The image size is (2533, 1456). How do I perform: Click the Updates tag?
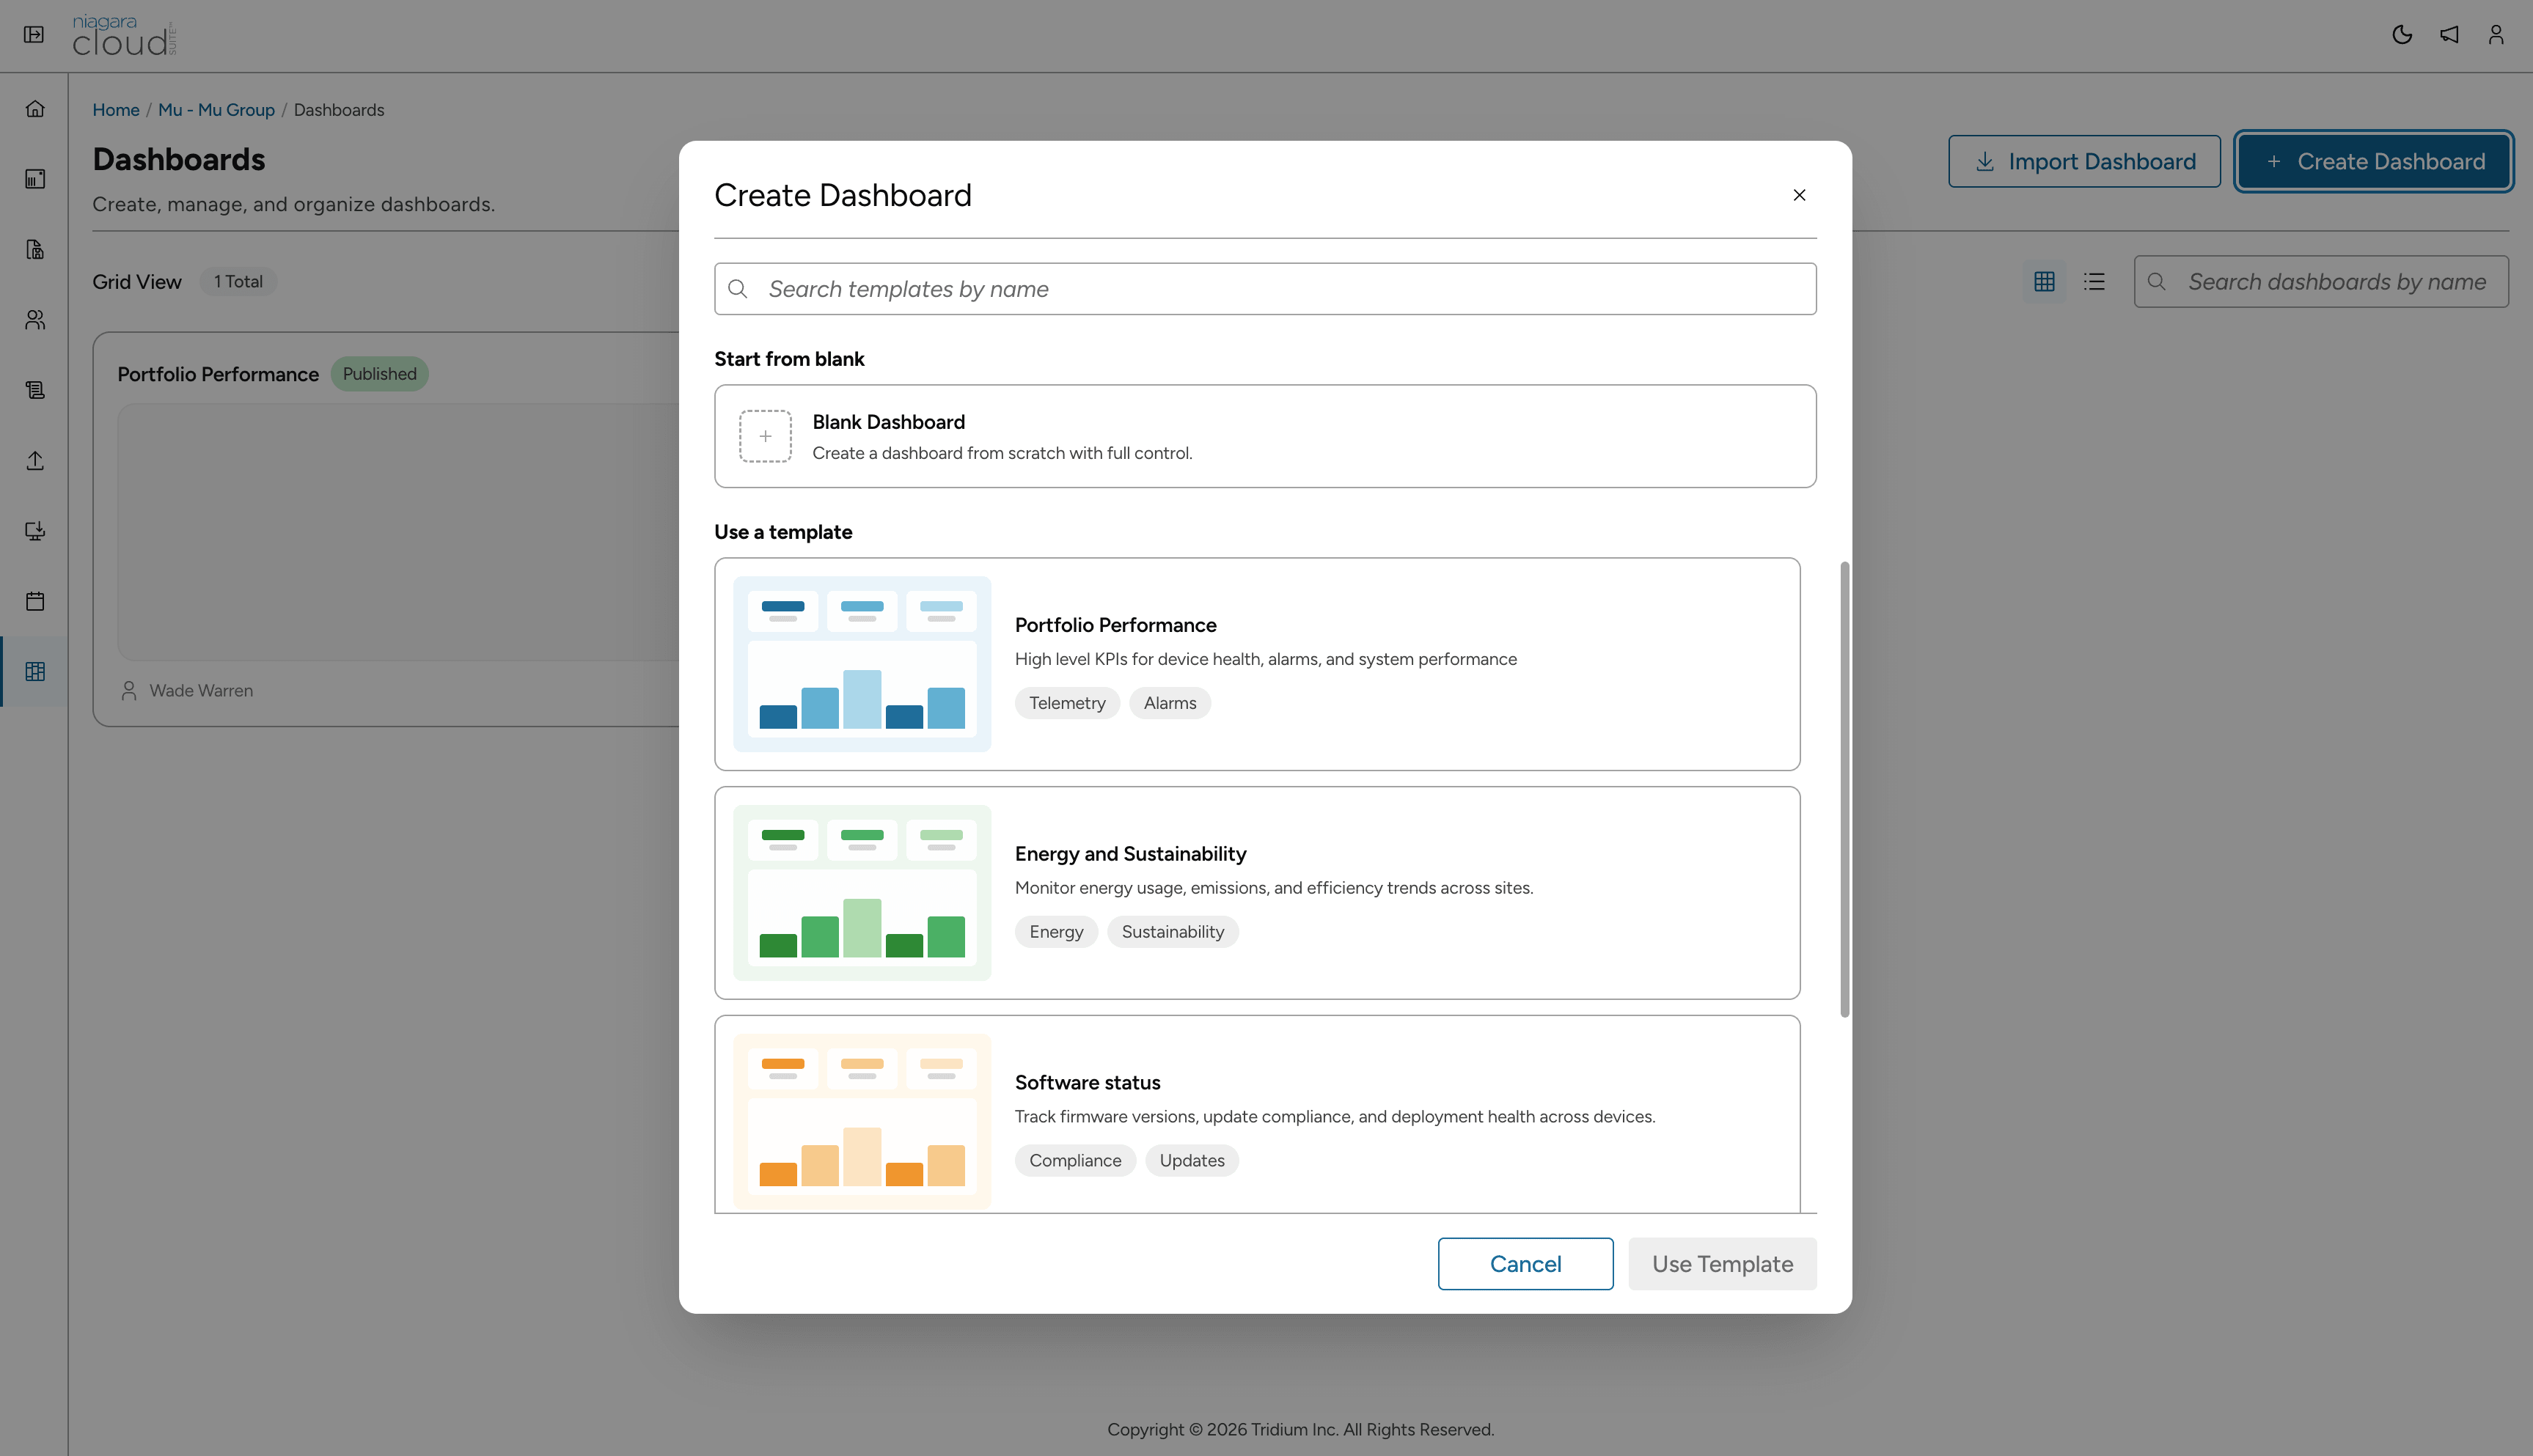point(1192,1161)
